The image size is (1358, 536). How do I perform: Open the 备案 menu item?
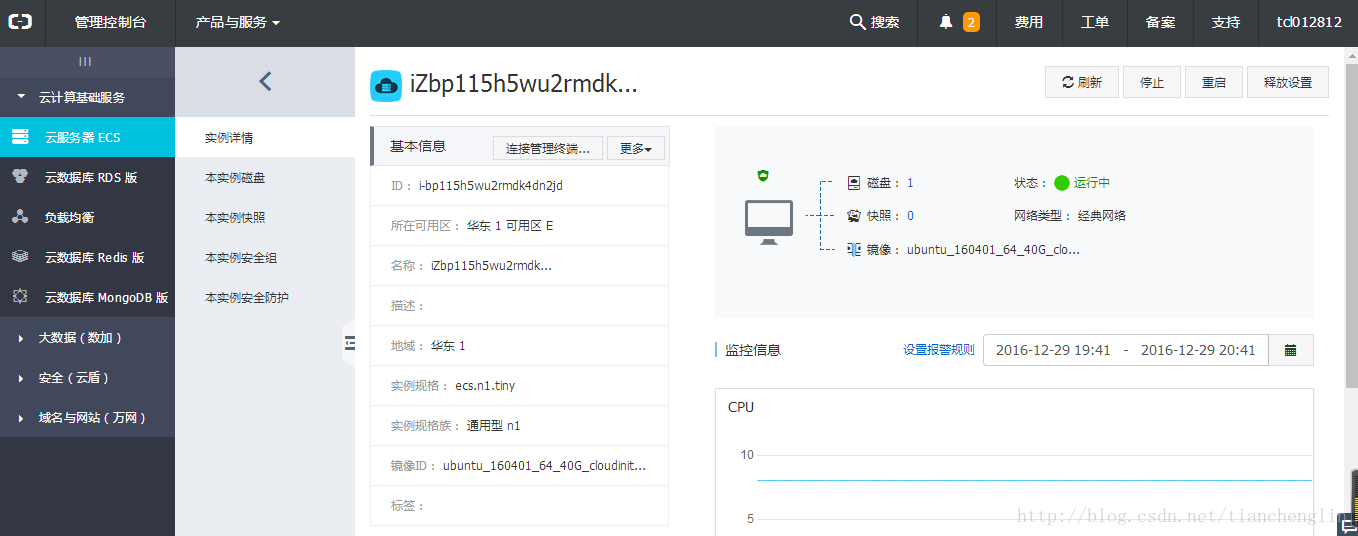[1160, 22]
